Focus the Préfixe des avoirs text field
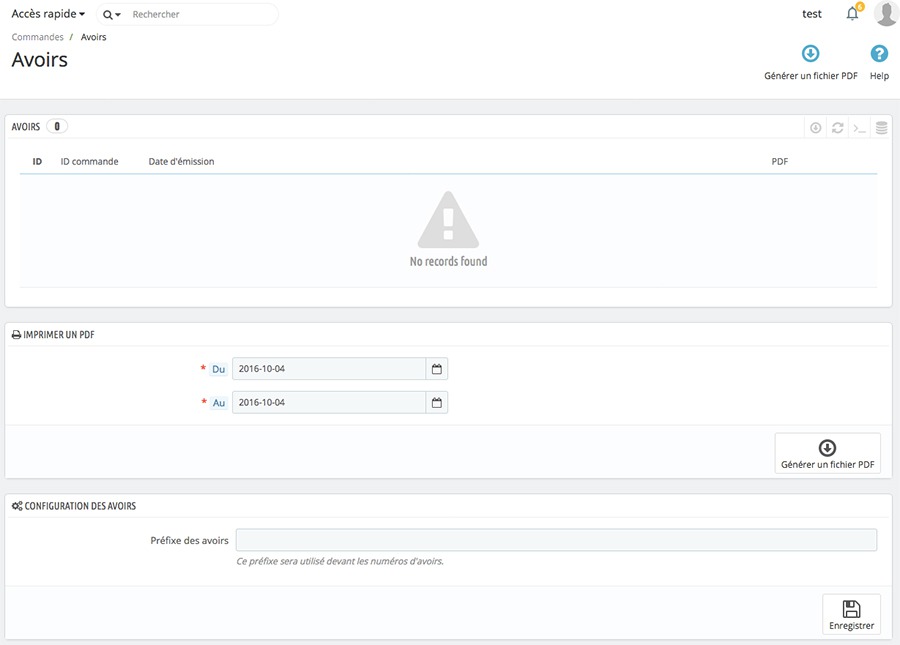 (x=556, y=540)
